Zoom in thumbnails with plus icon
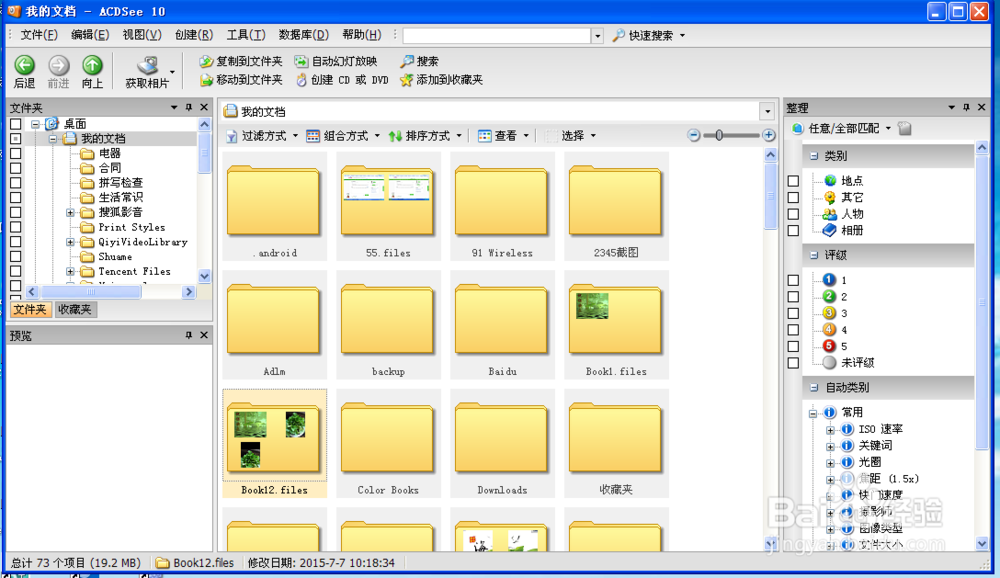The width and height of the screenshot is (1000, 578). point(768,135)
